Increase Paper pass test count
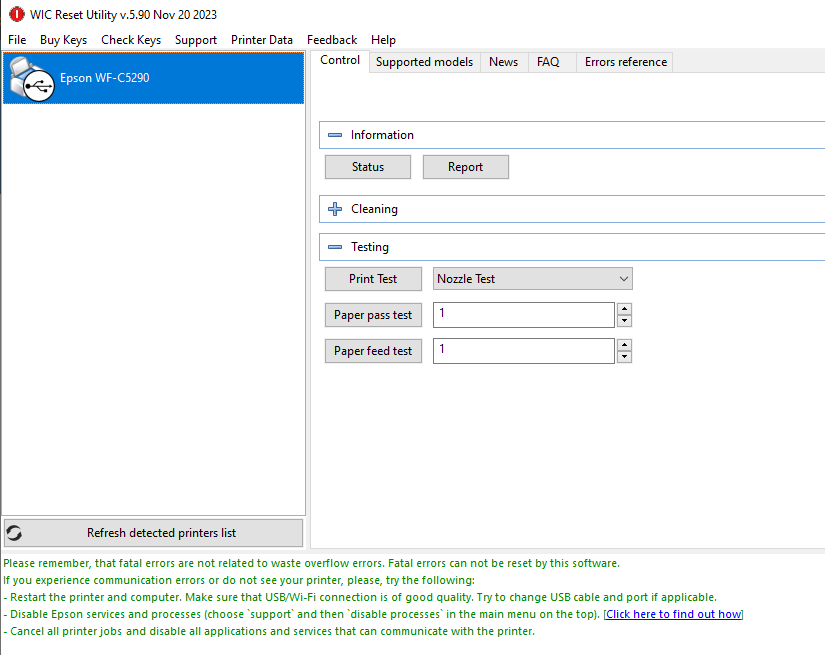The image size is (825, 655). [624, 309]
